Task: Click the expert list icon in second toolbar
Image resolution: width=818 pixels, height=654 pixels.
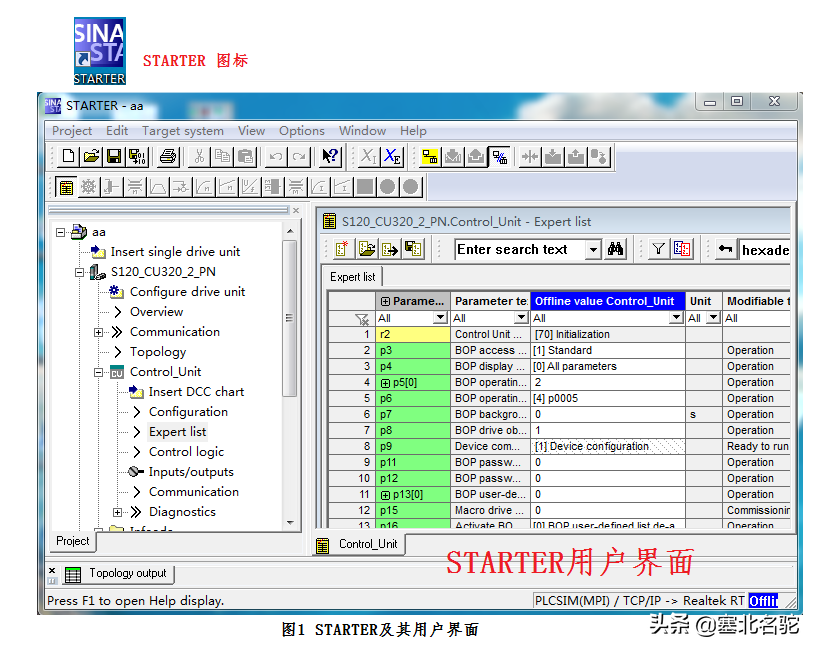Action: point(66,187)
